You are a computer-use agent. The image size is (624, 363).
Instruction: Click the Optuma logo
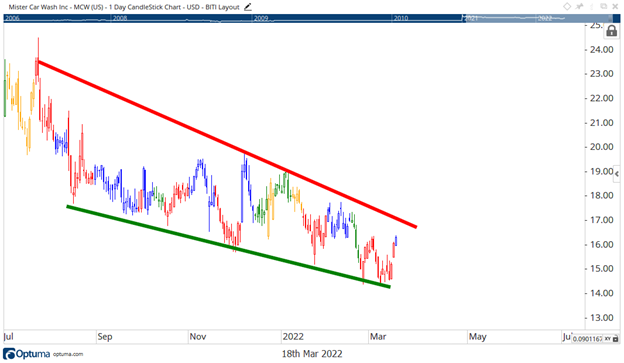coord(27,354)
